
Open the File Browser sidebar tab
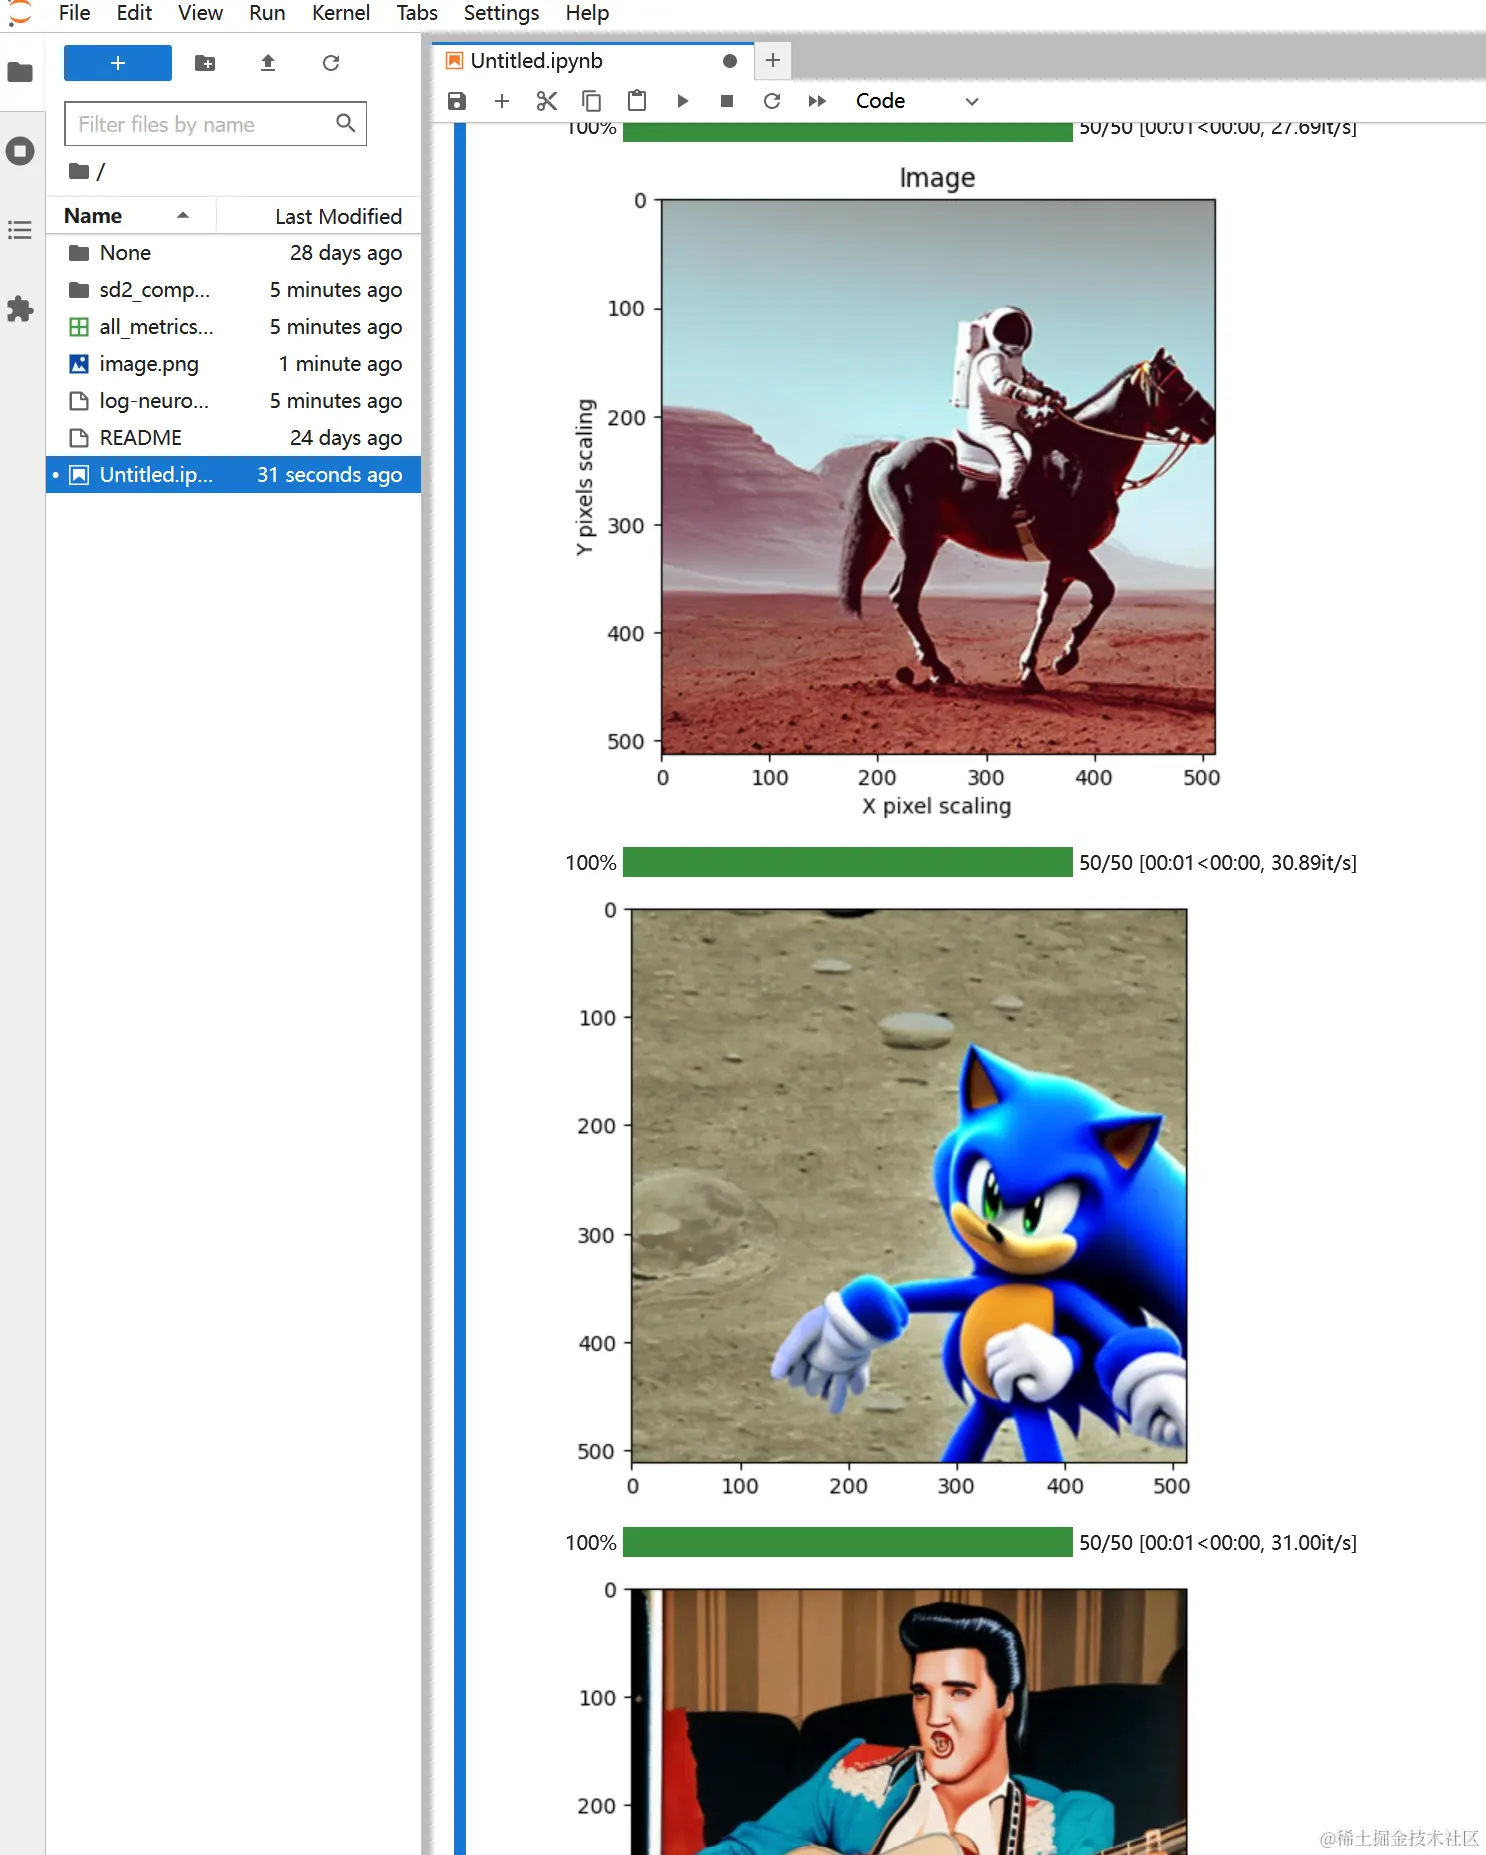click(x=20, y=72)
